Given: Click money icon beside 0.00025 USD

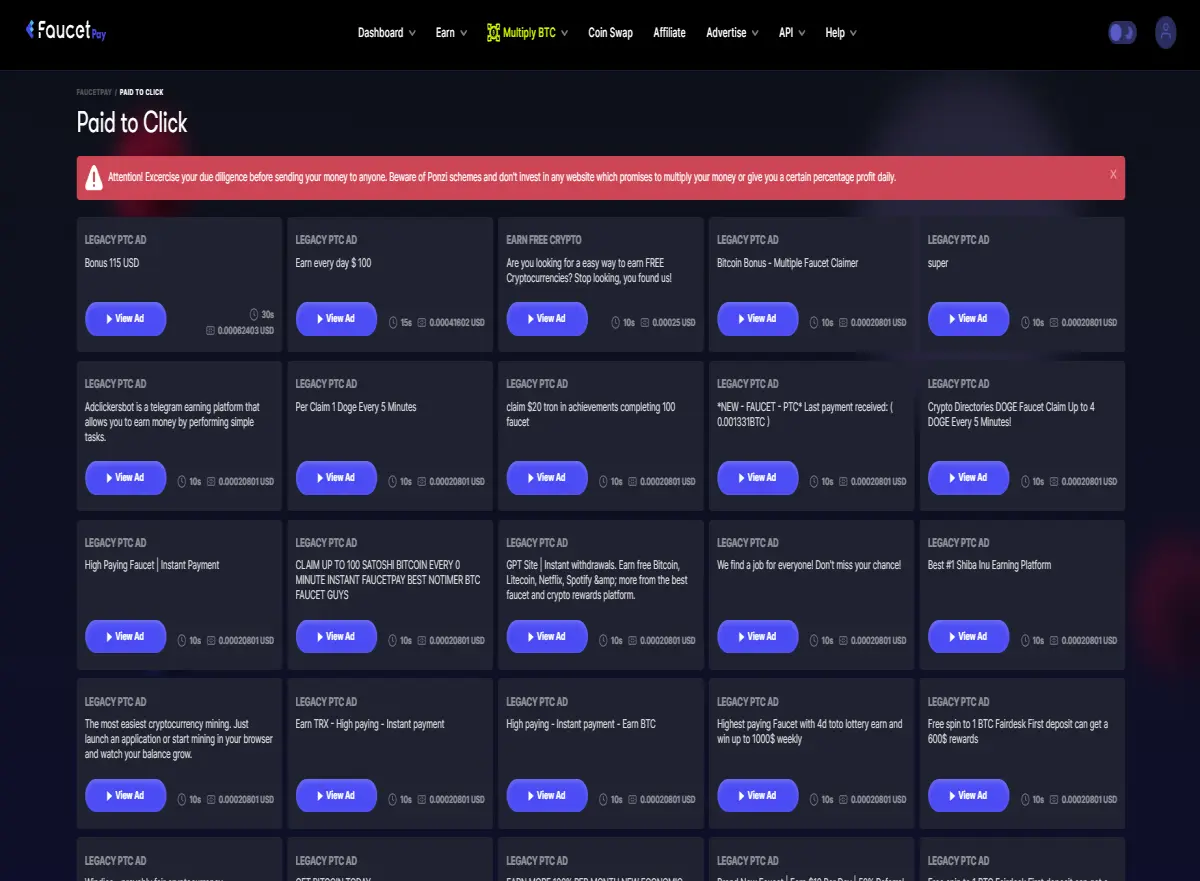Looking at the screenshot, I should 645,323.
